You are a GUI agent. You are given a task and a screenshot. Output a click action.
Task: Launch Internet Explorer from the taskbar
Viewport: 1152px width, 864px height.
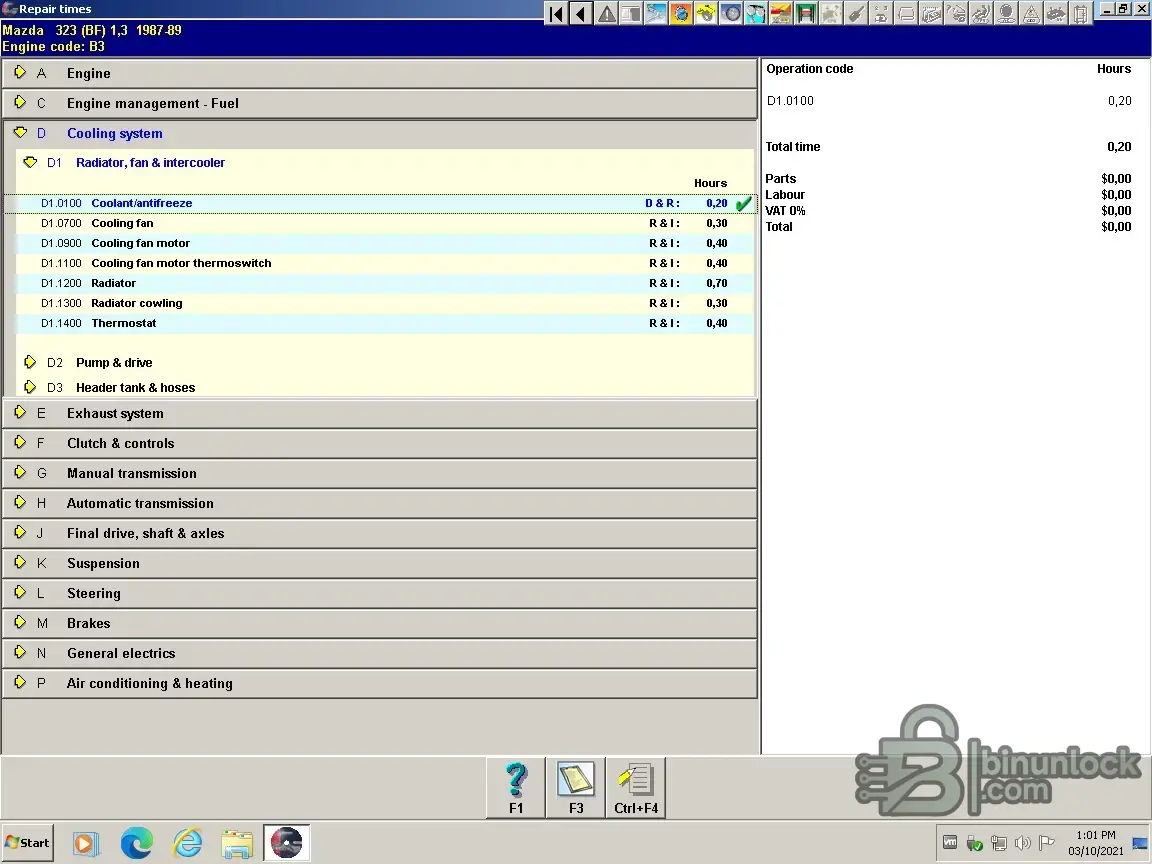(x=187, y=843)
